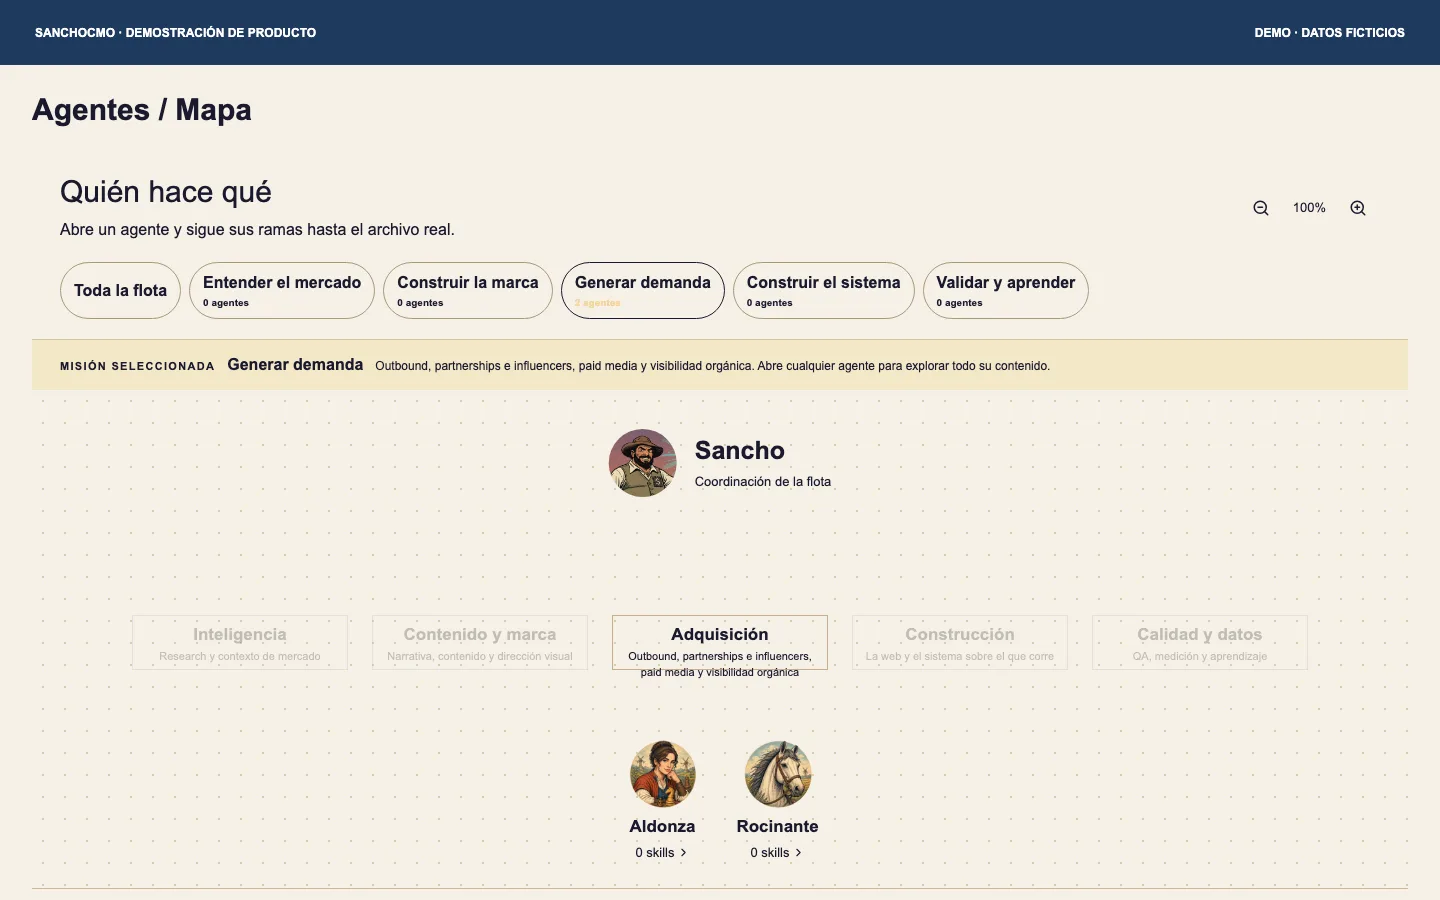Click the Coordinación de la flota subtitle
Screen dimensions: 1440x900
(763, 482)
